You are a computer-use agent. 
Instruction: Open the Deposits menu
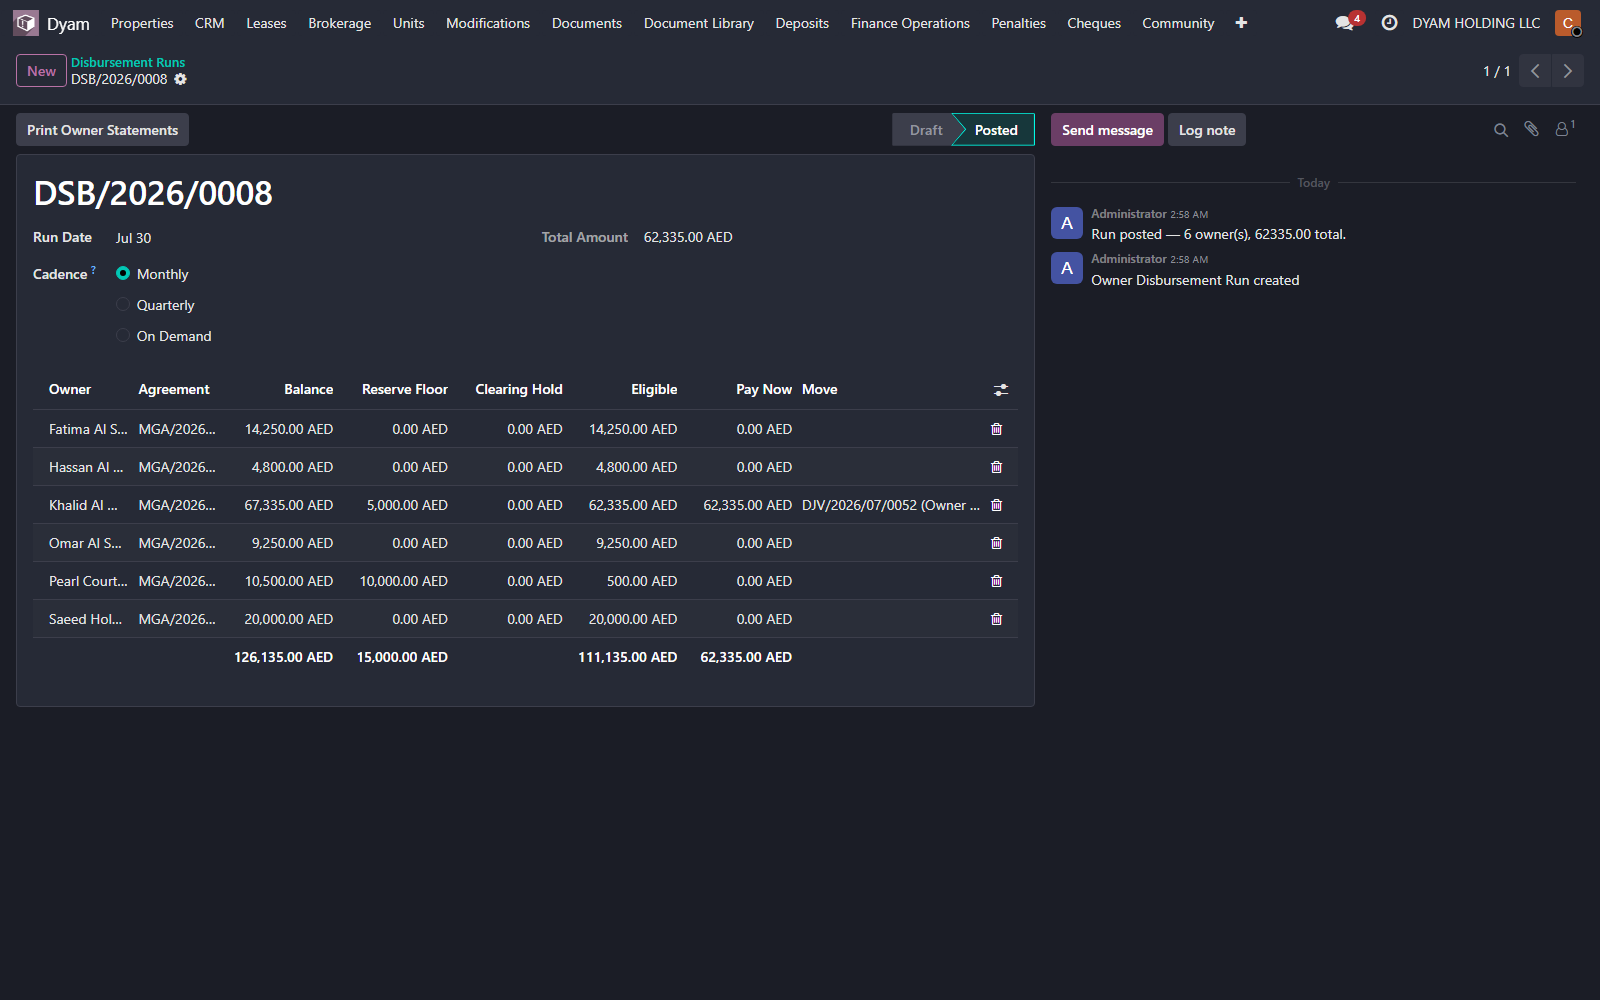[x=802, y=23]
